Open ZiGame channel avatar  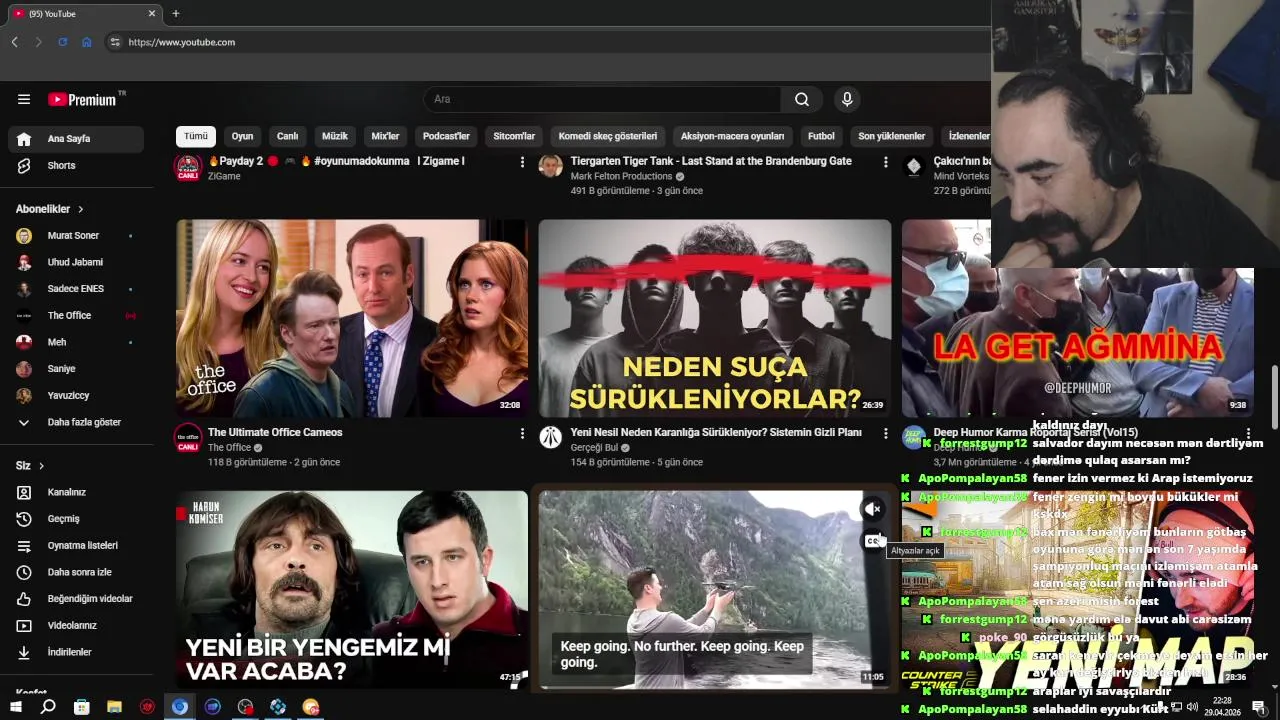(x=188, y=167)
